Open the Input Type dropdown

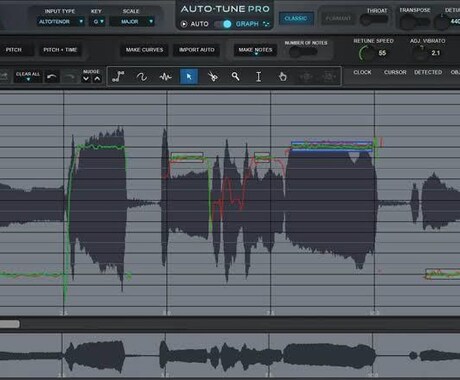pos(61,22)
